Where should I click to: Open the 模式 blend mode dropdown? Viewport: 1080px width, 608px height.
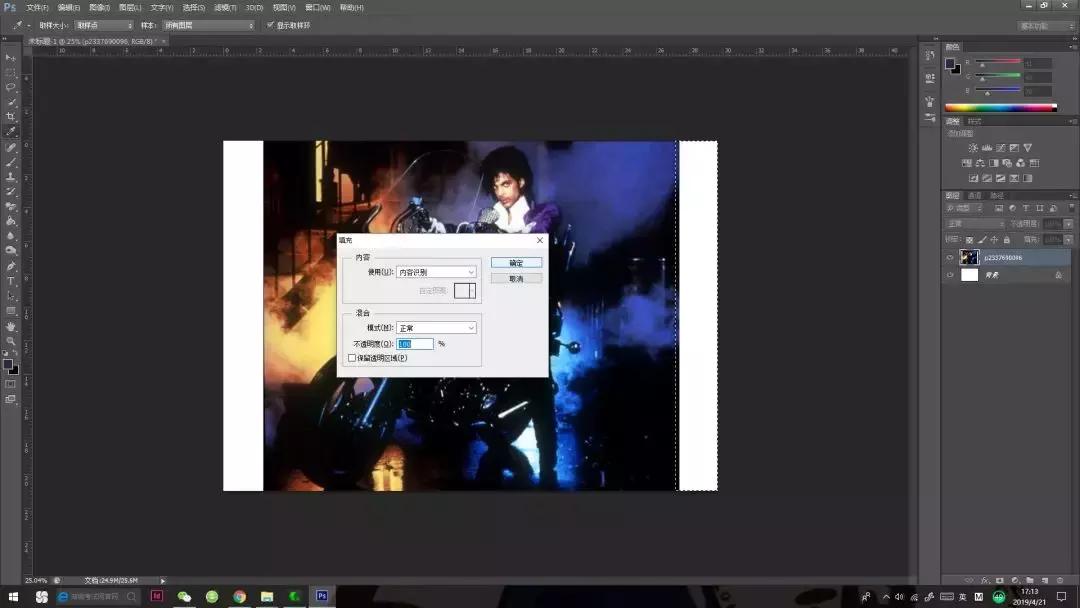[436, 328]
